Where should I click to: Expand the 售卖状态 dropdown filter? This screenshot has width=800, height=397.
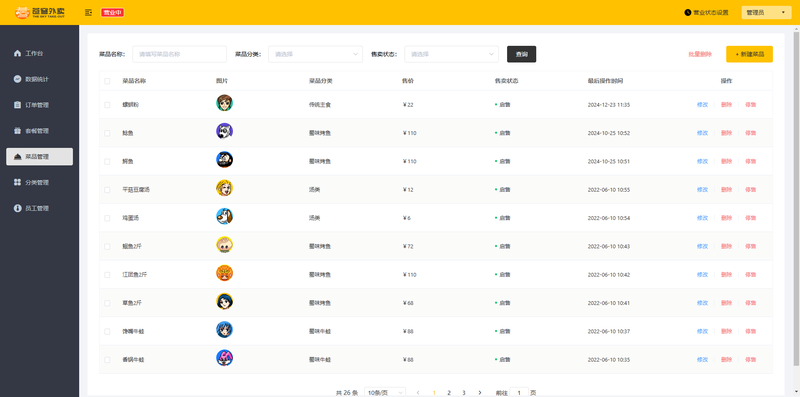pyautogui.click(x=452, y=54)
